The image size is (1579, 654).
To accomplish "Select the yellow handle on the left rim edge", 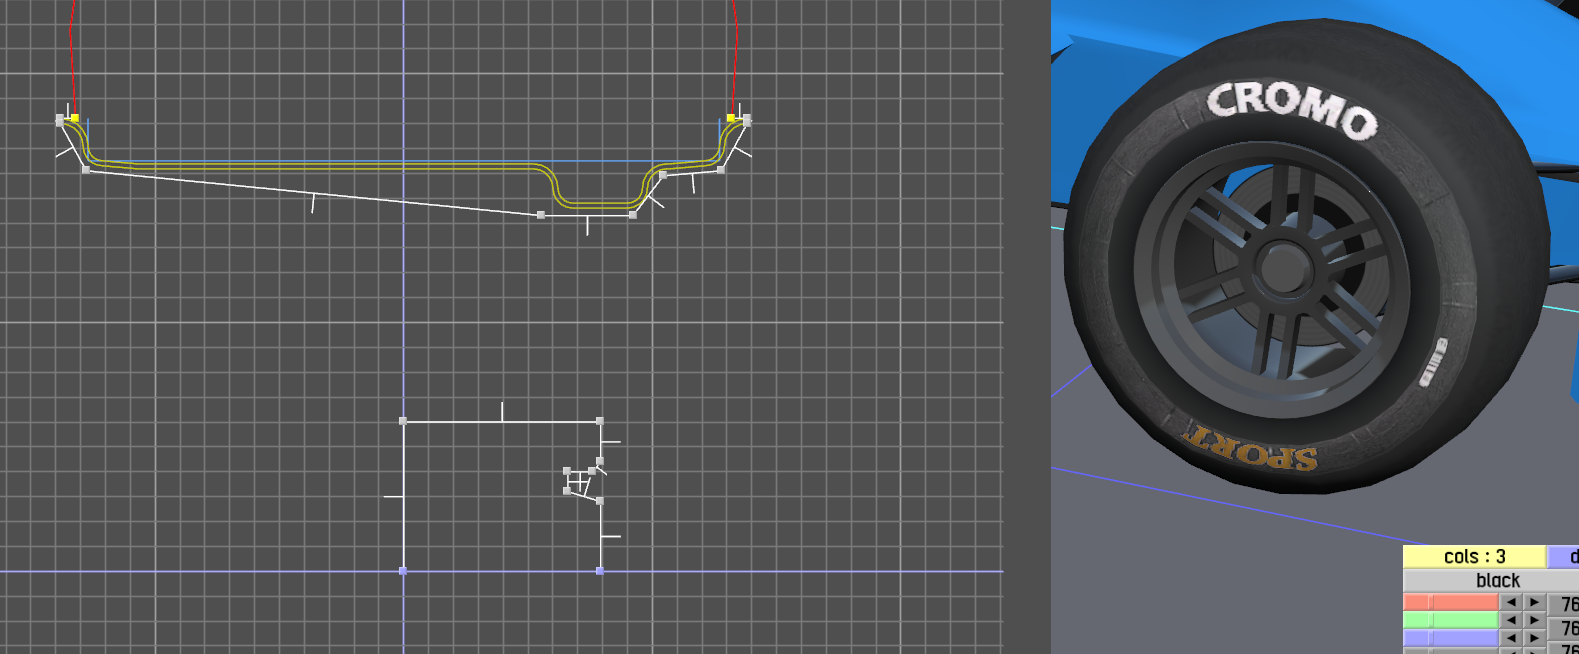I will pos(75,118).
